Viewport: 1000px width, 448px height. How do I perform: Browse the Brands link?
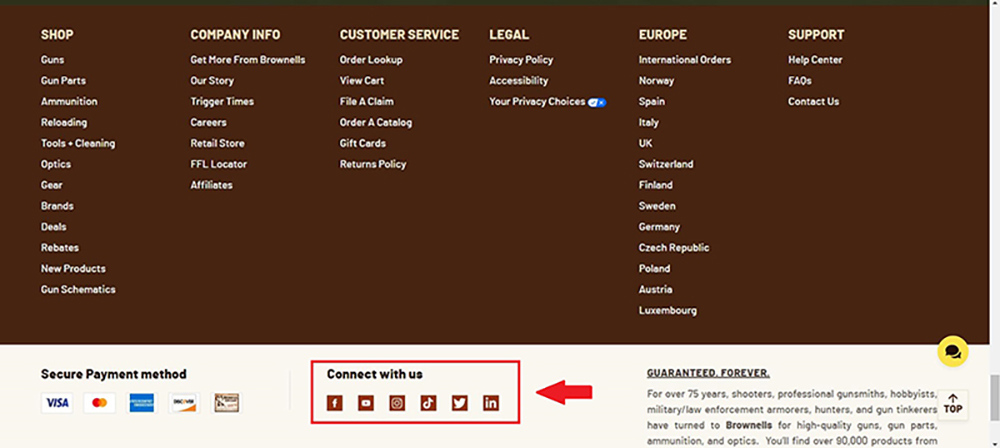tap(57, 206)
